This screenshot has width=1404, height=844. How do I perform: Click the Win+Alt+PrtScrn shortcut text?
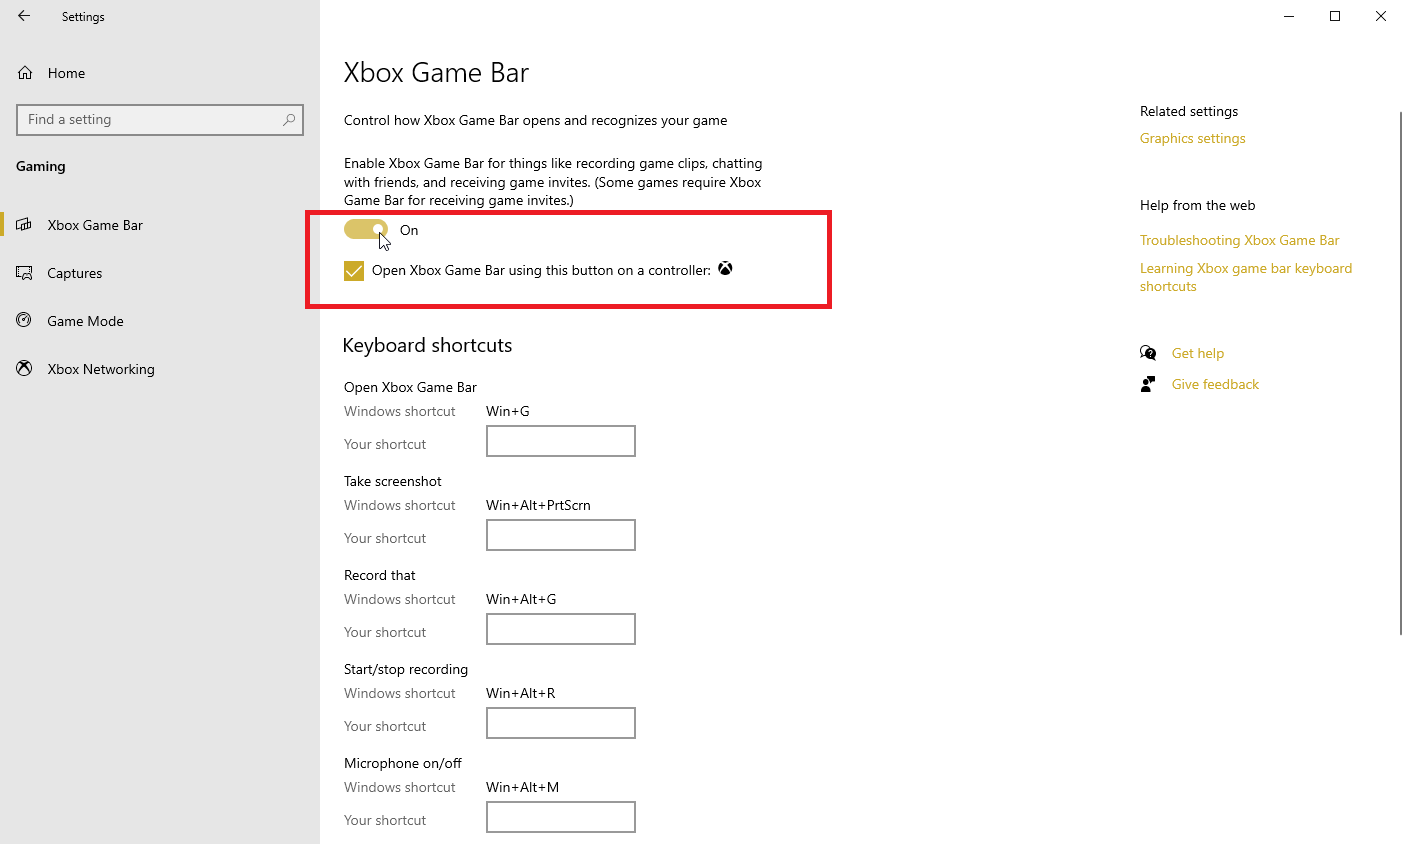538,505
